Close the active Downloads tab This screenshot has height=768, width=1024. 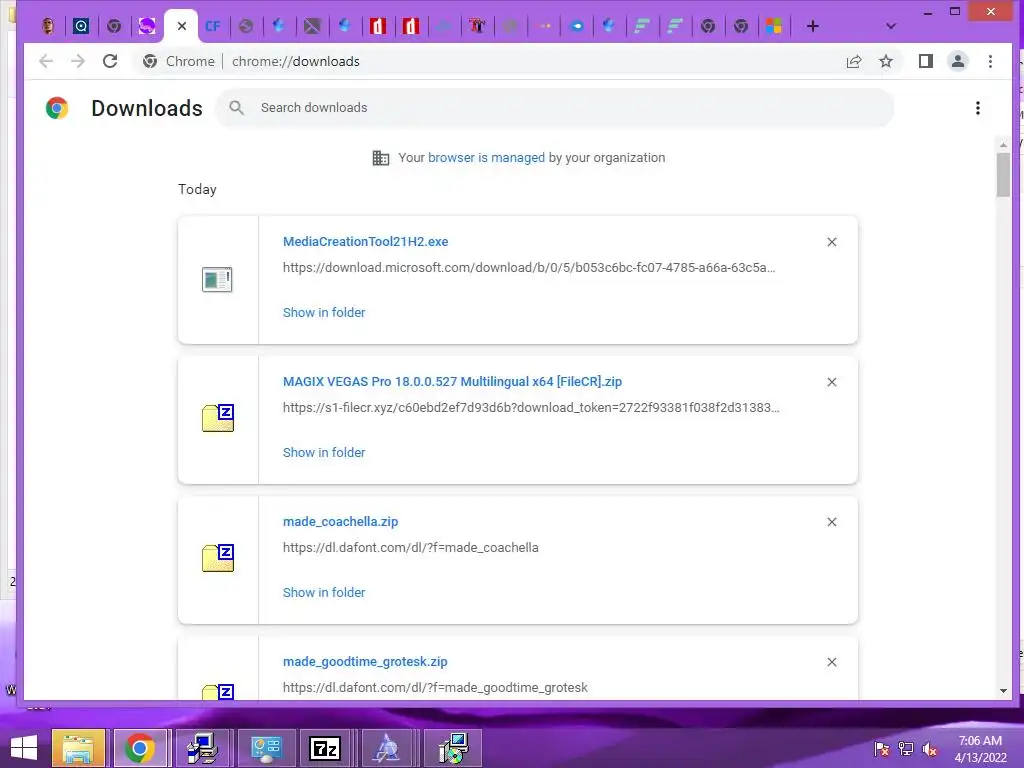182,26
